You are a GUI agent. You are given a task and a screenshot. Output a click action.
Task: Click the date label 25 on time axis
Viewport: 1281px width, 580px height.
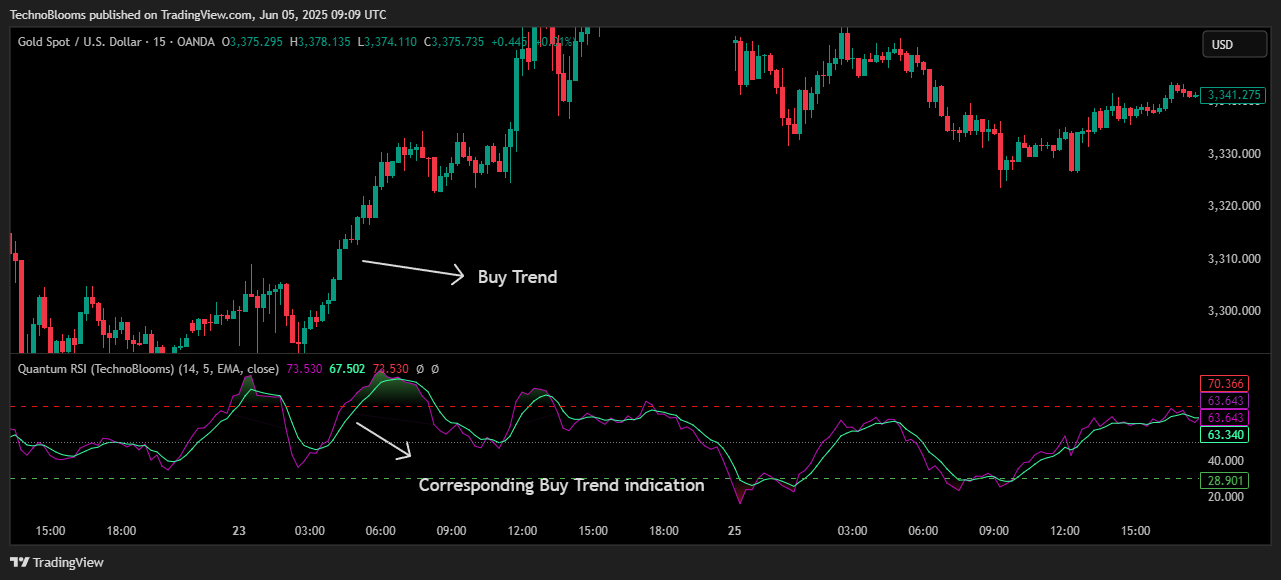pyautogui.click(x=735, y=531)
